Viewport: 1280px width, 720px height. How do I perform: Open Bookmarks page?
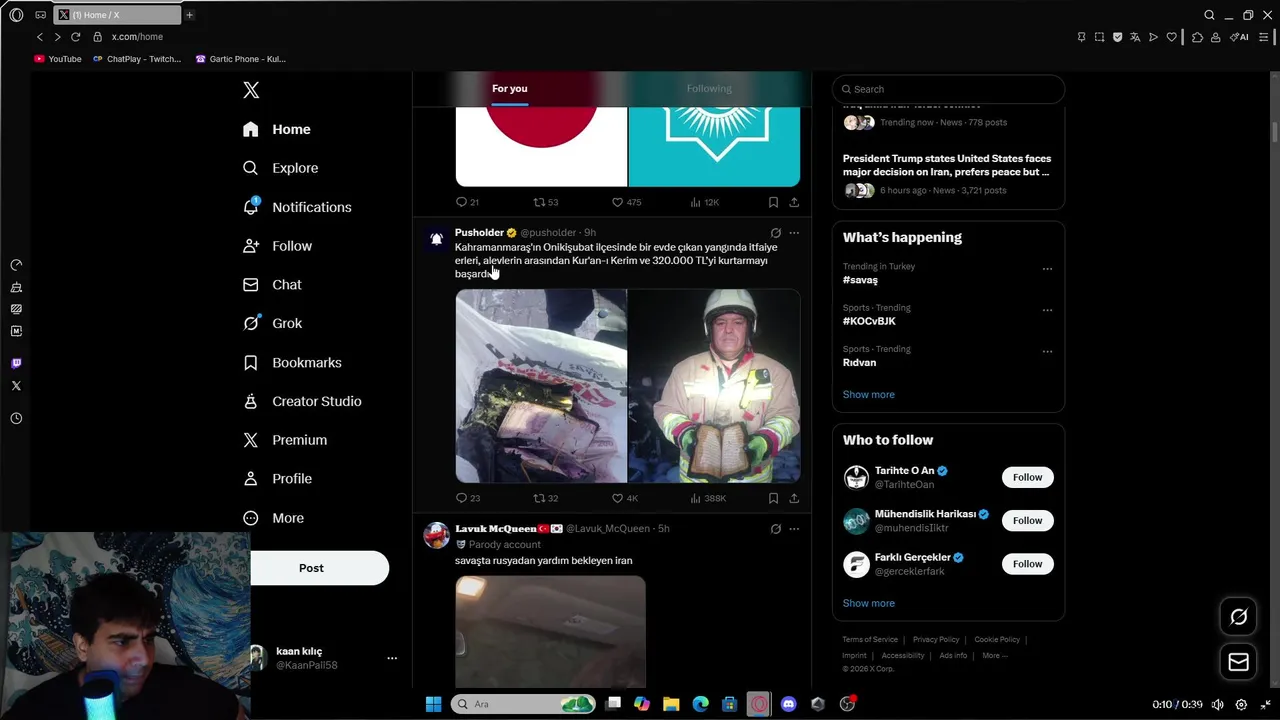click(x=292, y=362)
